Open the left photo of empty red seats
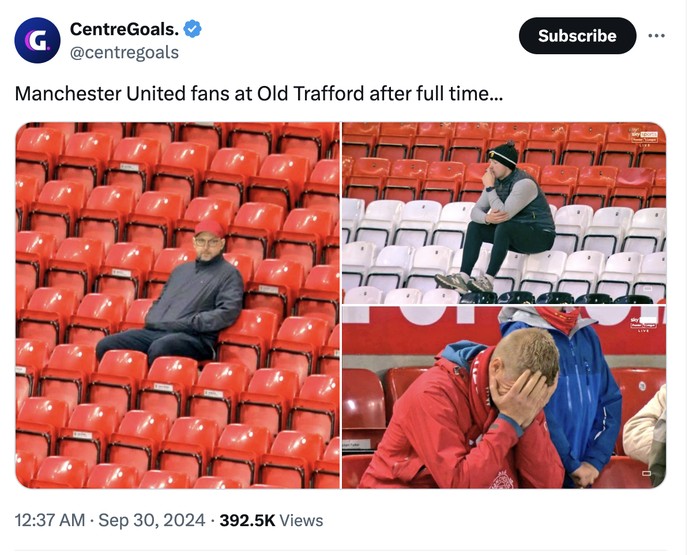The image size is (700, 555). coord(177,305)
